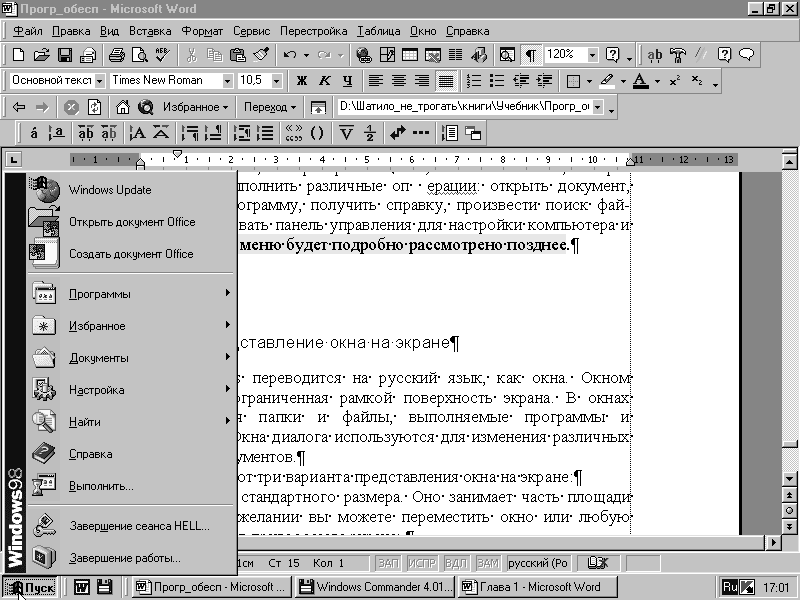Apply superscript formatting
This screenshot has height=600, width=800.
[674, 81]
